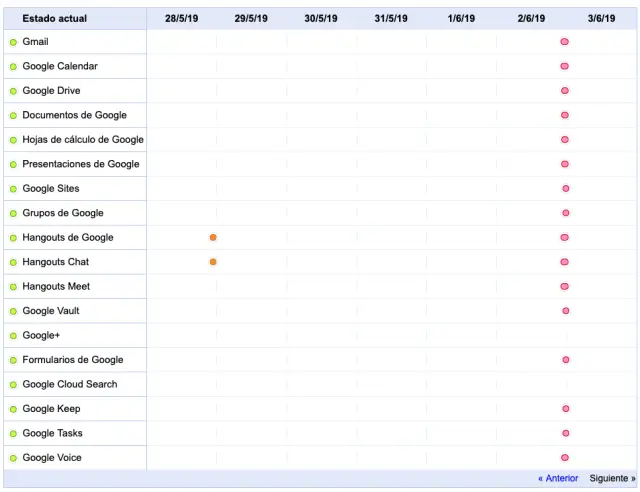The image size is (640, 492).
Task: Click pink incident dot for Google Drive
Action: [564, 91]
